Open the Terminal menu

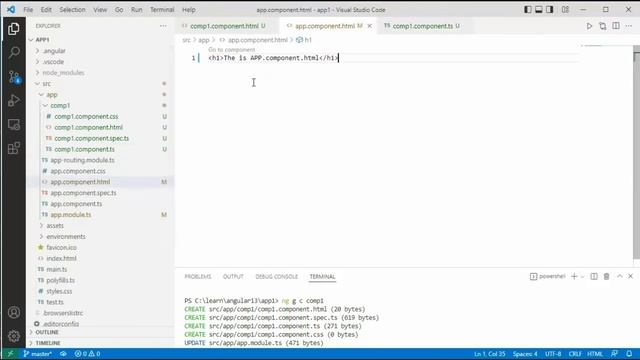pyautogui.click(x=162, y=9)
